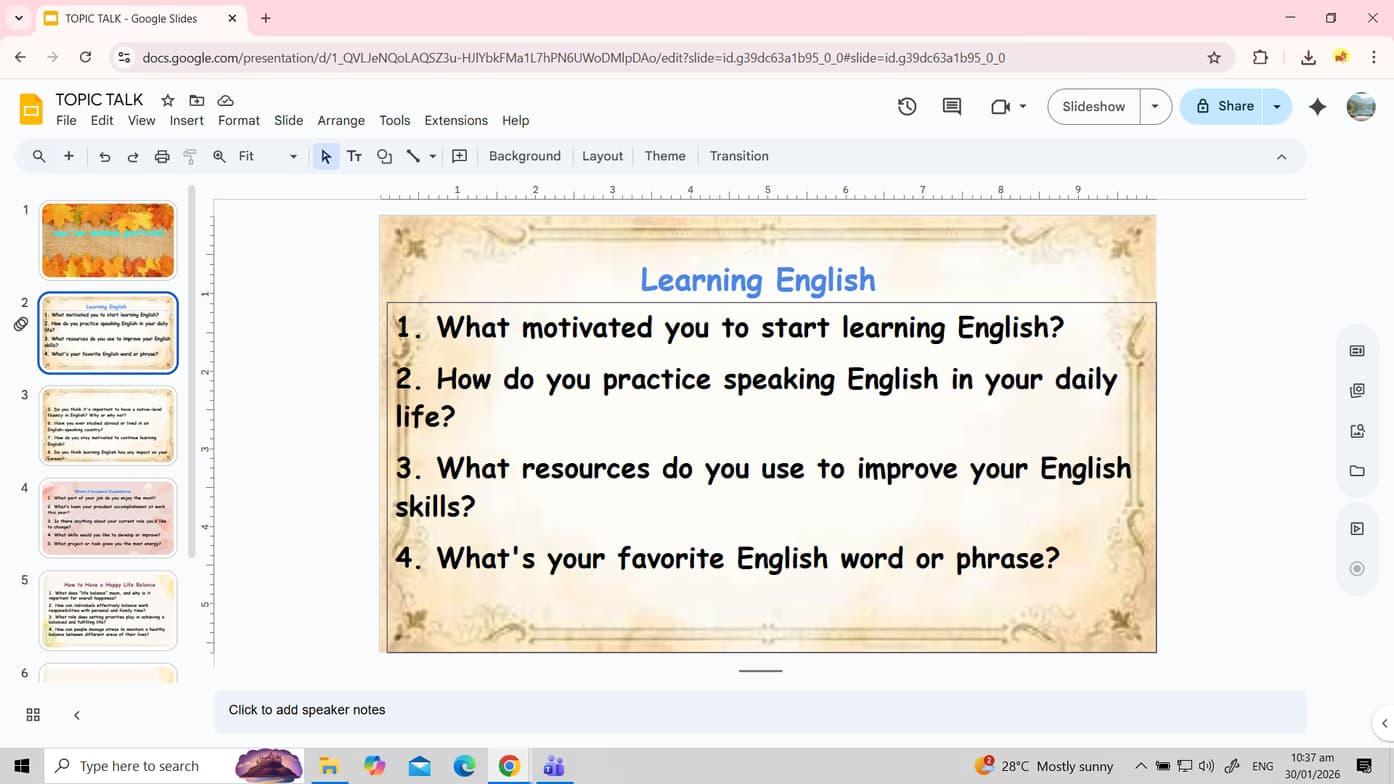Use the Paint format tool
Viewport: 1394px width, 784px height.
pyautogui.click(x=189, y=156)
